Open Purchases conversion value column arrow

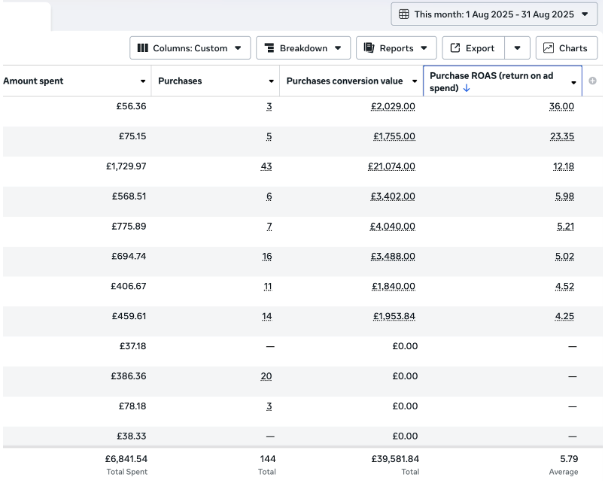tap(414, 81)
